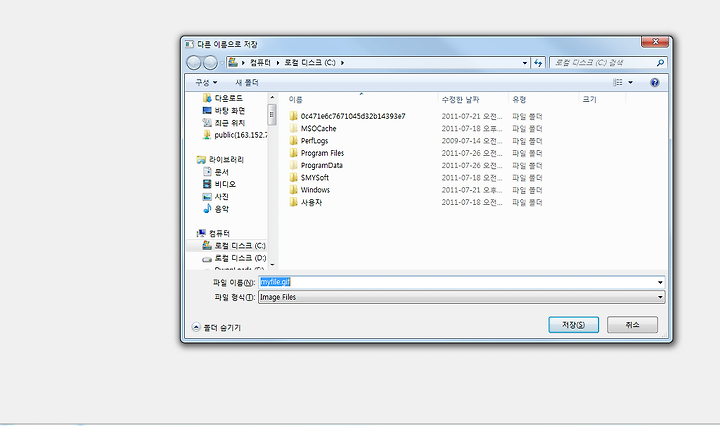Click the search magnifier icon
This screenshot has width=720, height=426.
click(660, 63)
